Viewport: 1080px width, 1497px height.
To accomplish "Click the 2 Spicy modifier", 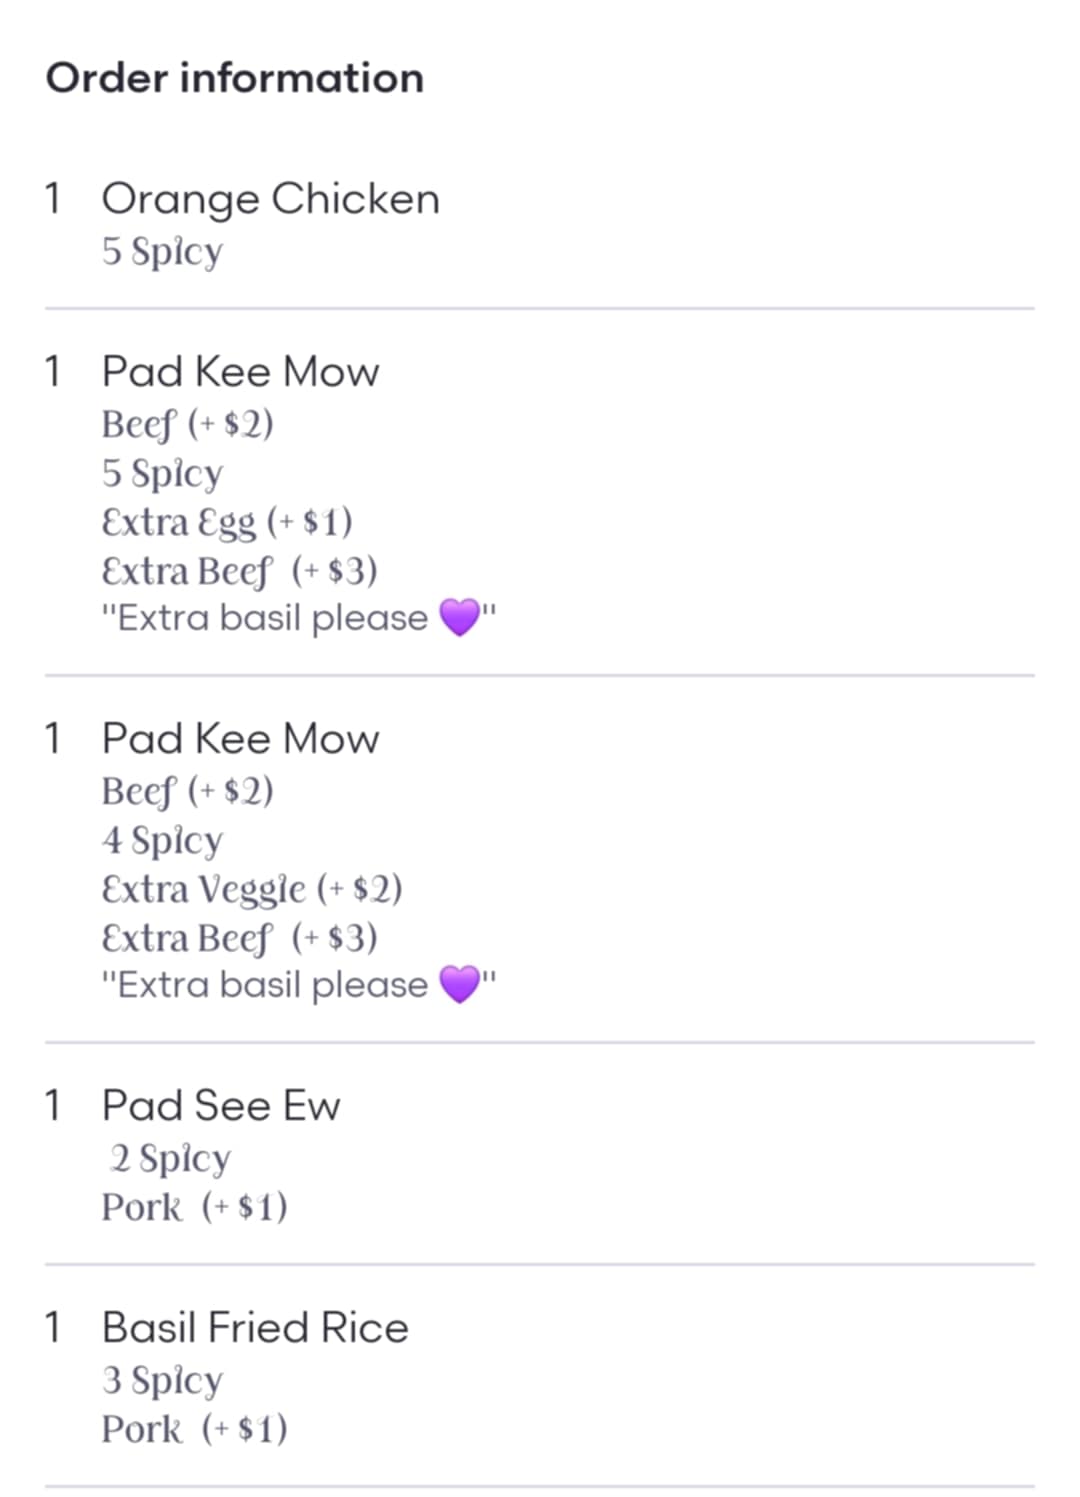I will click(x=170, y=1158).
